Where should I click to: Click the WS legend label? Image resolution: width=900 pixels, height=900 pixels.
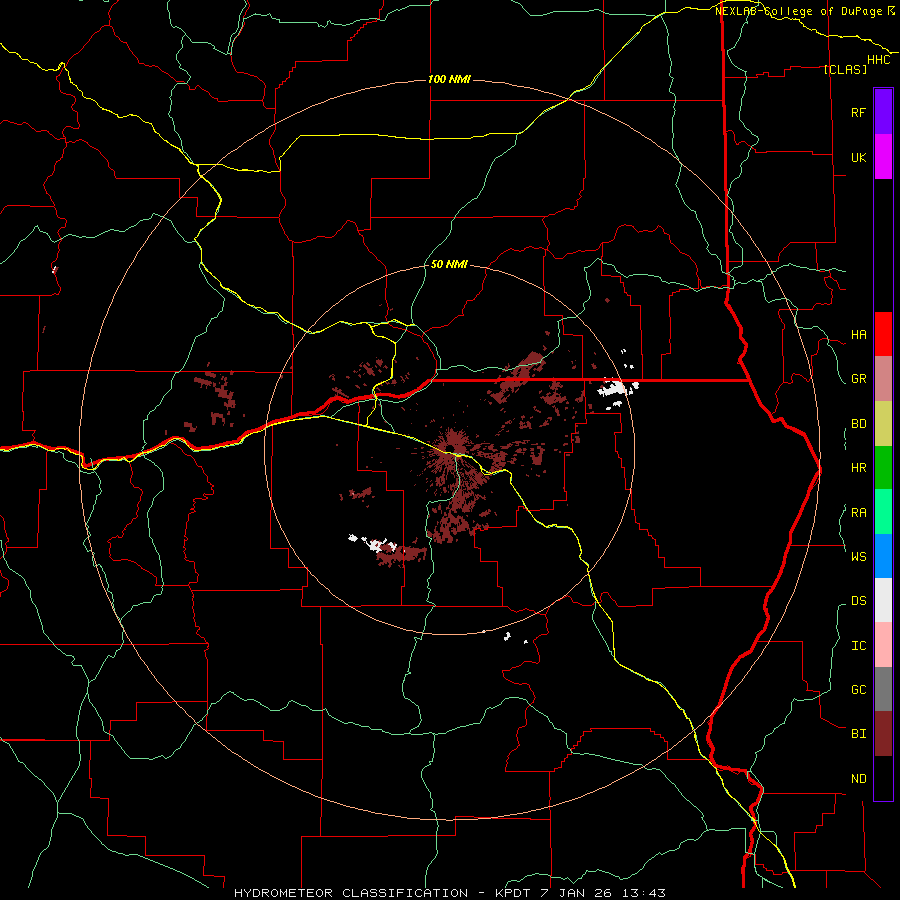tap(858, 557)
